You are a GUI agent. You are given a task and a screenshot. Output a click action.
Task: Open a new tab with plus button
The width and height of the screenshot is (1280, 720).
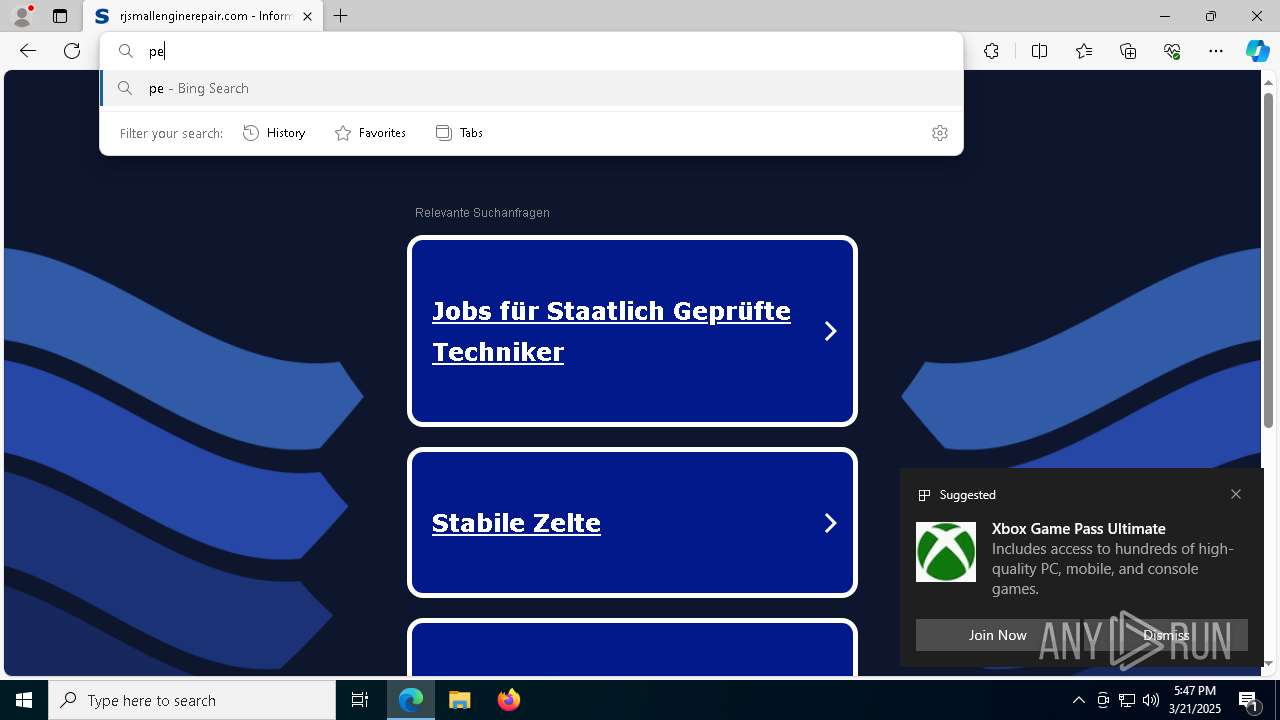[x=341, y=16]
